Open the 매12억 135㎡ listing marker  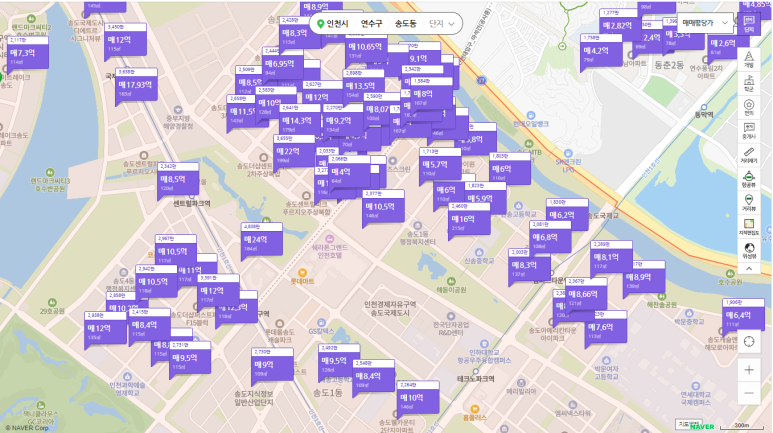(105, 328)
